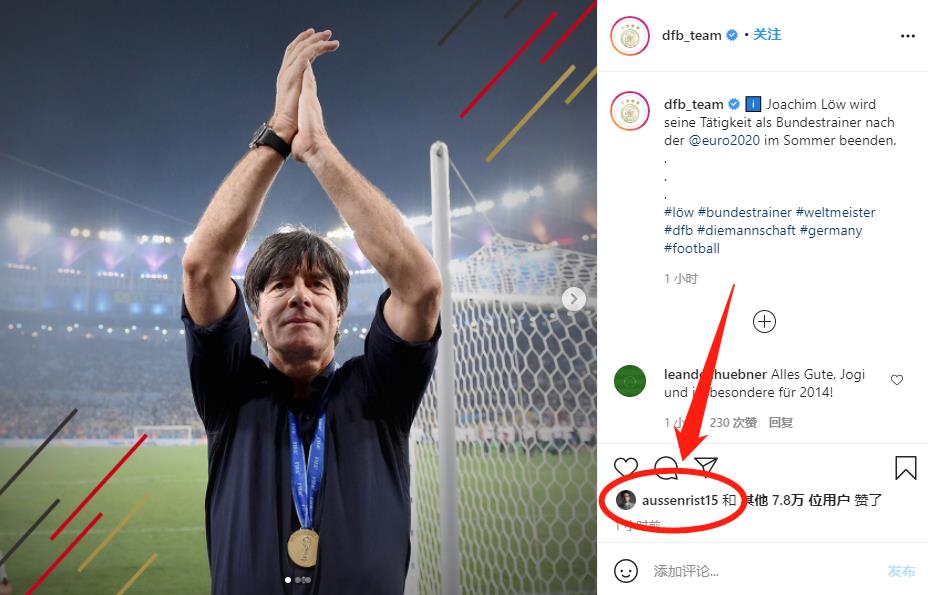This screenshot has width=928, height=595.
Task: Open three-dot more options menu
Action: click(907, 36)
